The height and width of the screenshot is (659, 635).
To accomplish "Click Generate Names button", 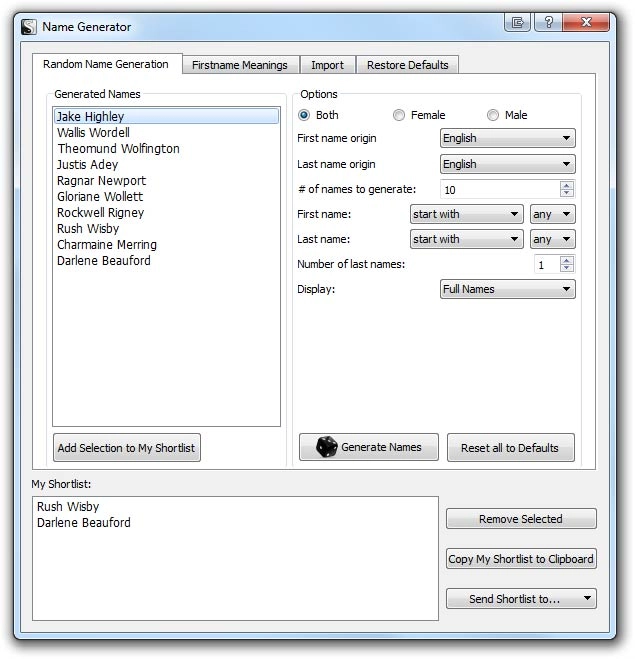I will pyautogui.click(x=369, y=448).
